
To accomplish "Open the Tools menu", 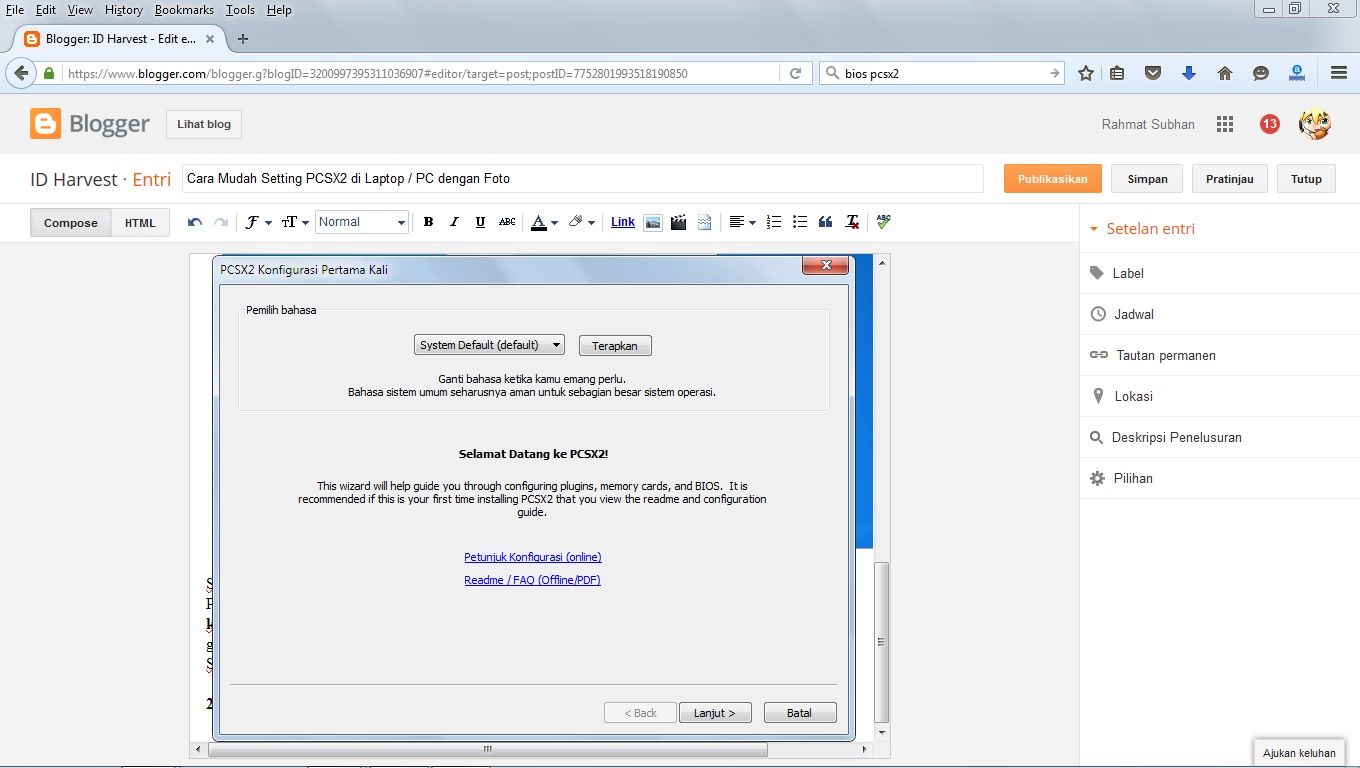I will [x=240, y=9].
